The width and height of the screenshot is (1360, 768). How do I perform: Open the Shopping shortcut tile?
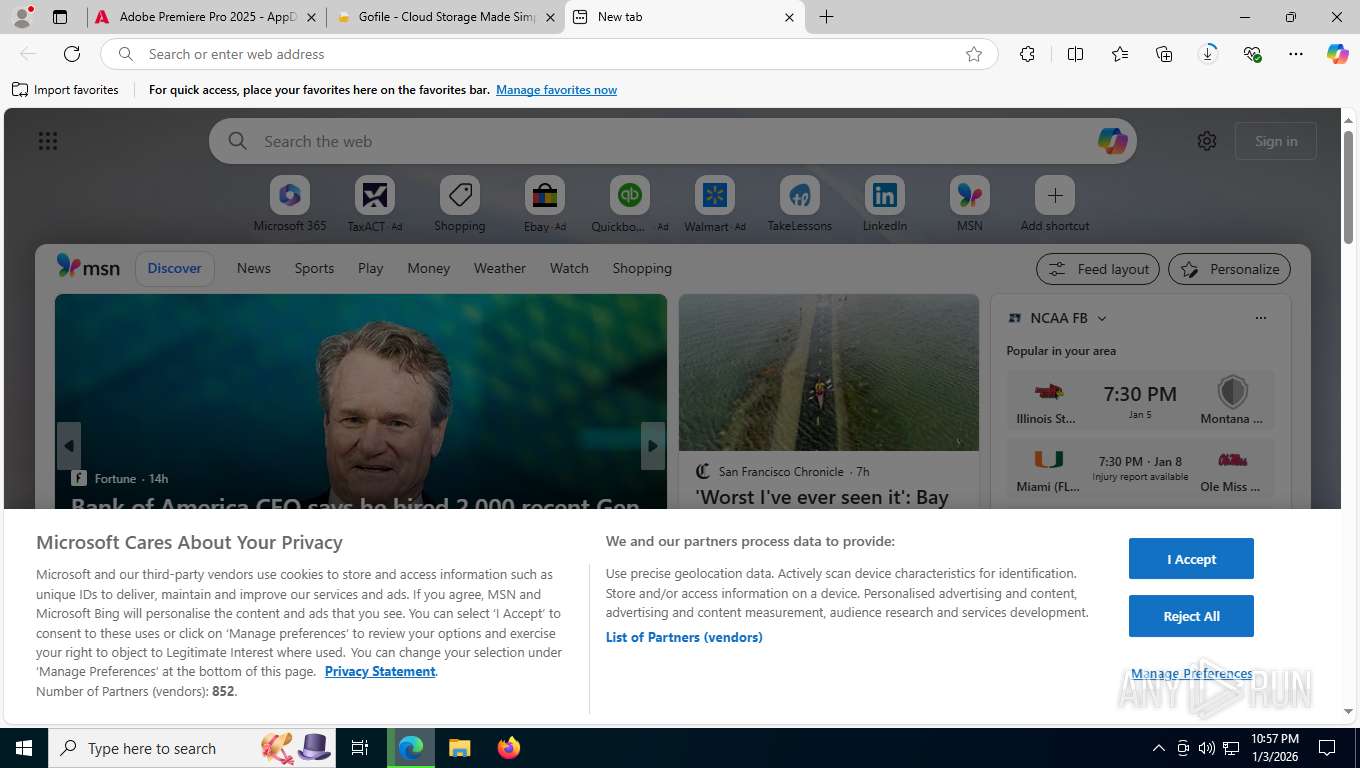point(460,205)
